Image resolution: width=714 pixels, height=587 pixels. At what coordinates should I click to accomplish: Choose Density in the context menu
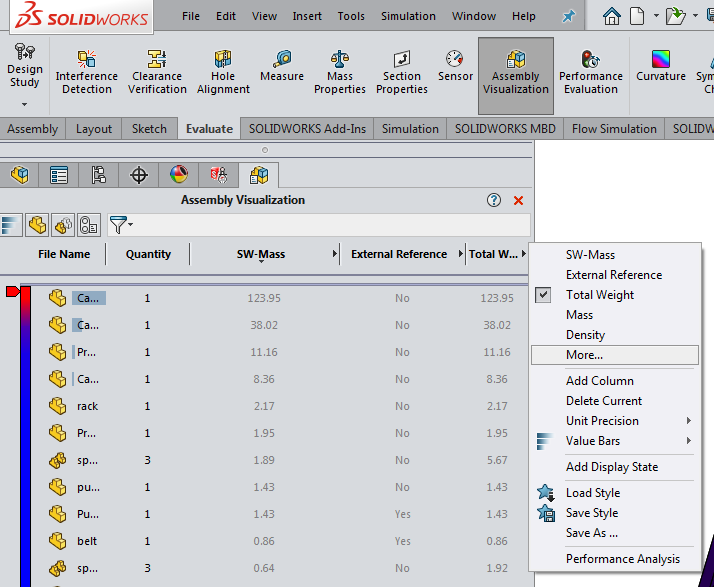[x=615, y=335]
